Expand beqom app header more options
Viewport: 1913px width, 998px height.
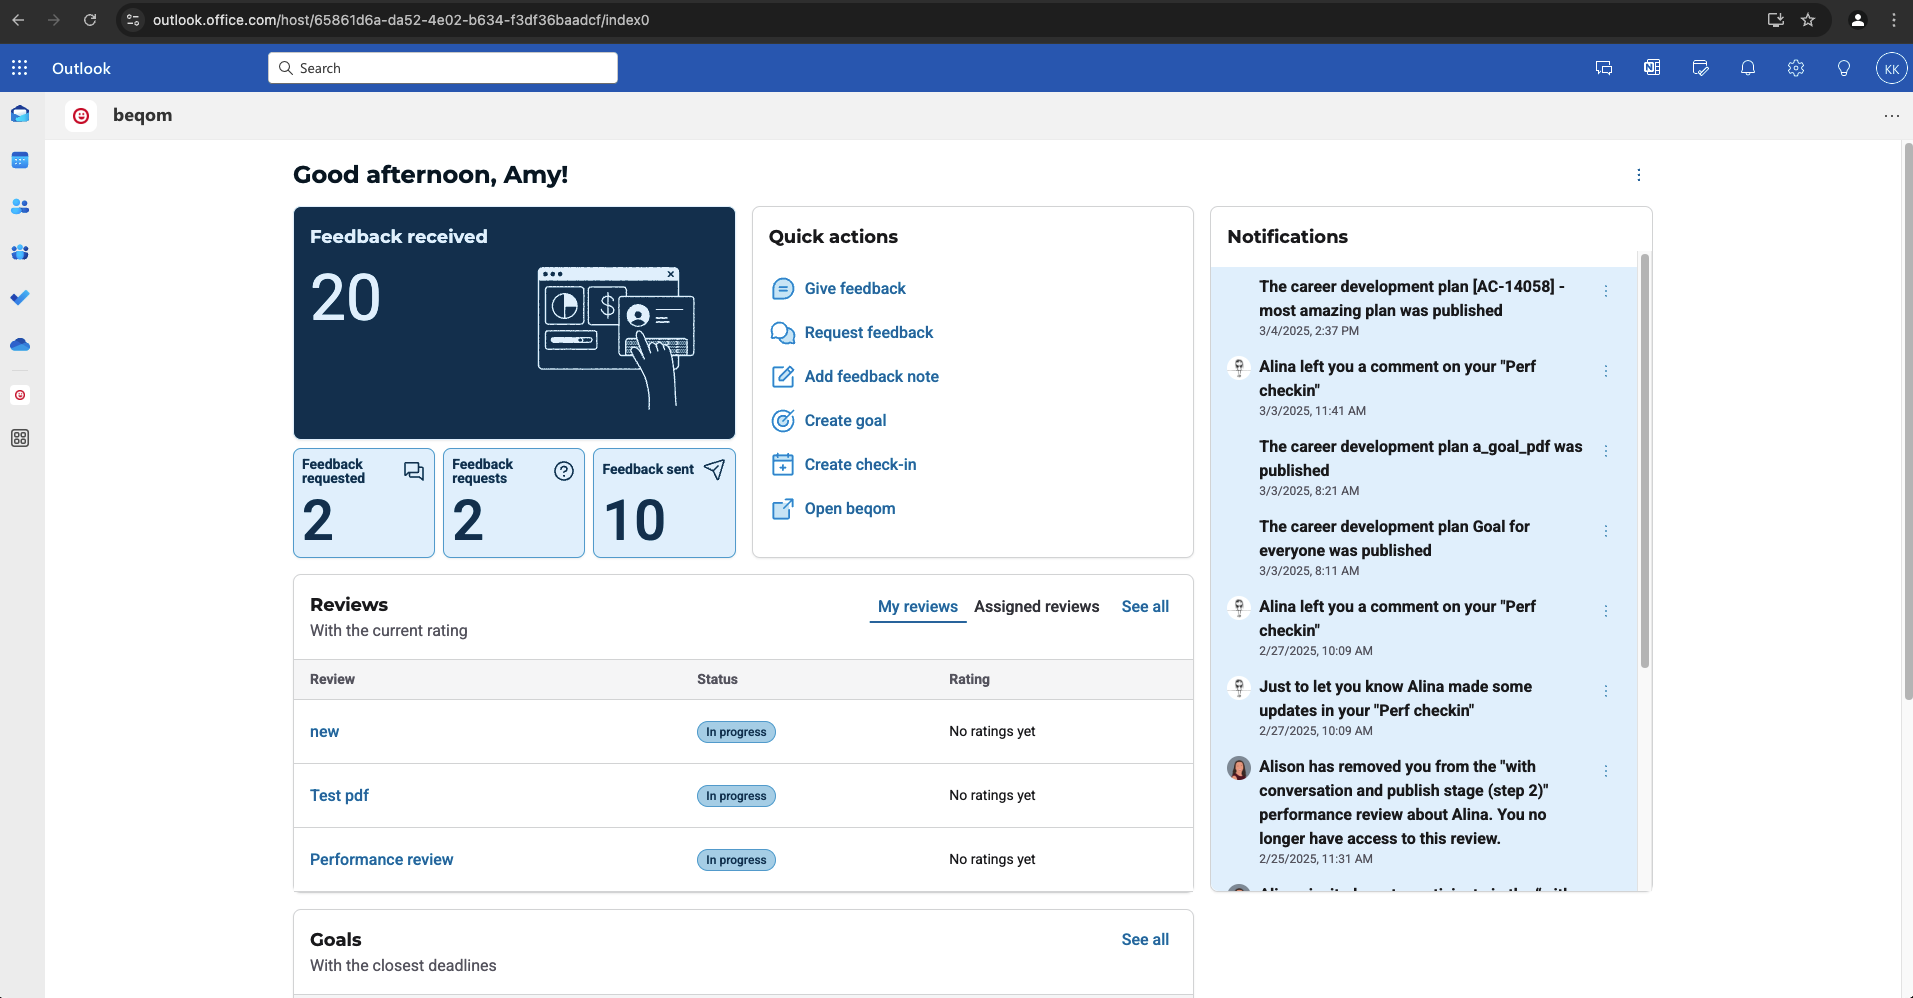tap(1891, 116)
